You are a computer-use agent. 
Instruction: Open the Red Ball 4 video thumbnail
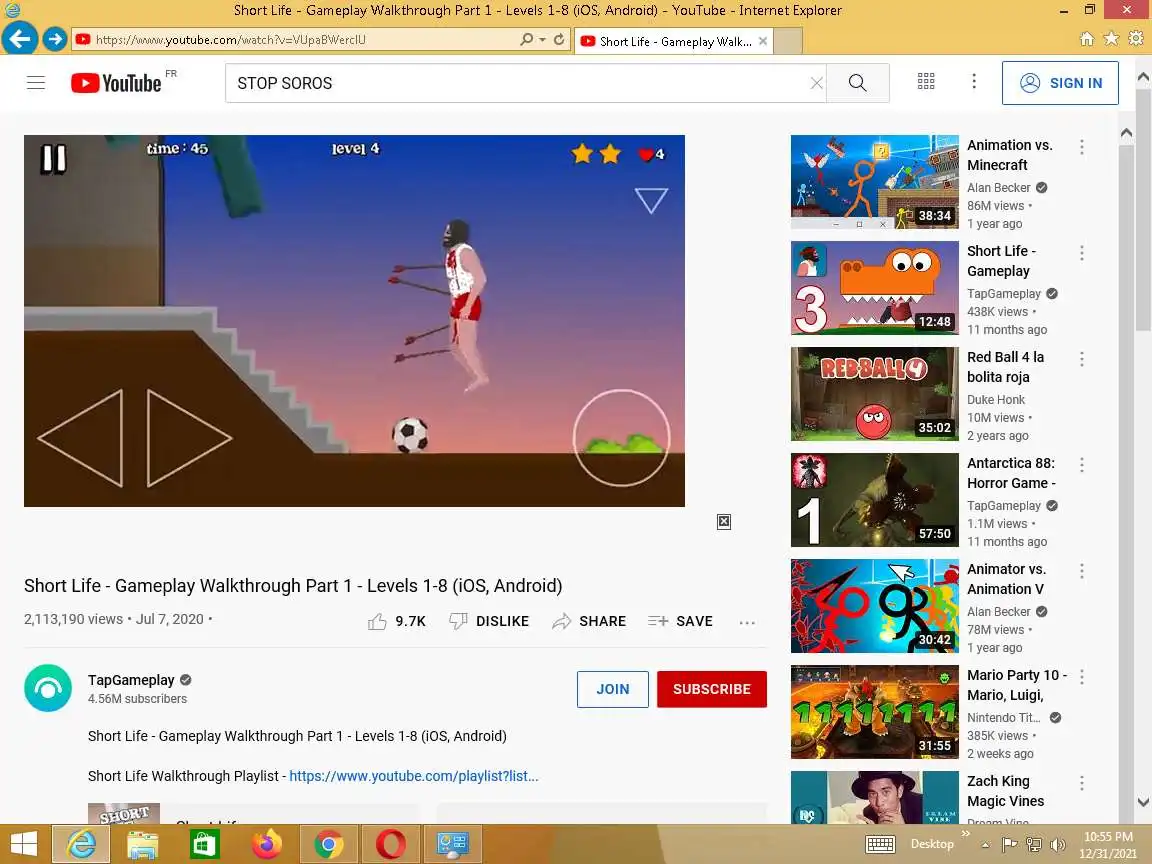tap(874, 394)
